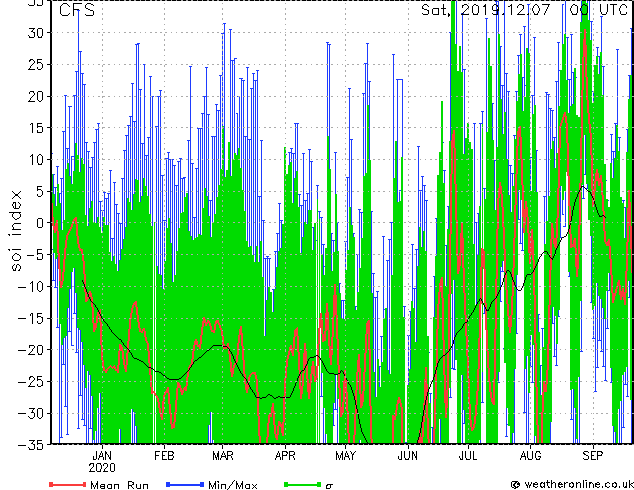
Task: Click the 2020 year label
Action: click(x=102, y=468)
